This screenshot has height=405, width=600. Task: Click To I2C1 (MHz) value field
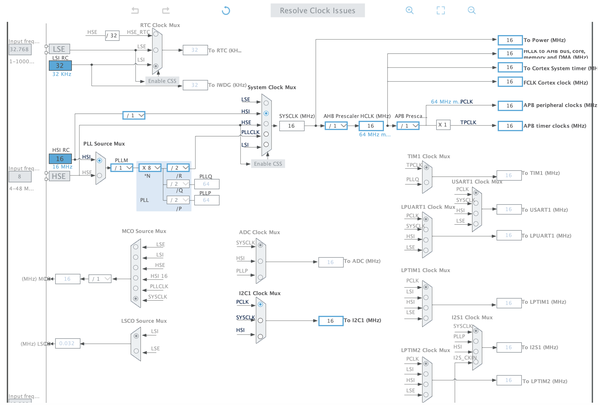pos(331,321)
